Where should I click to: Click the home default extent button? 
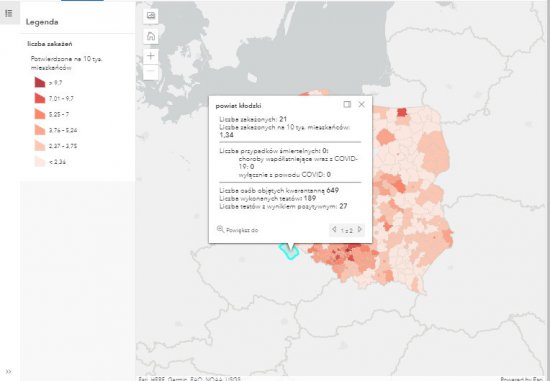tap(151, 36)
